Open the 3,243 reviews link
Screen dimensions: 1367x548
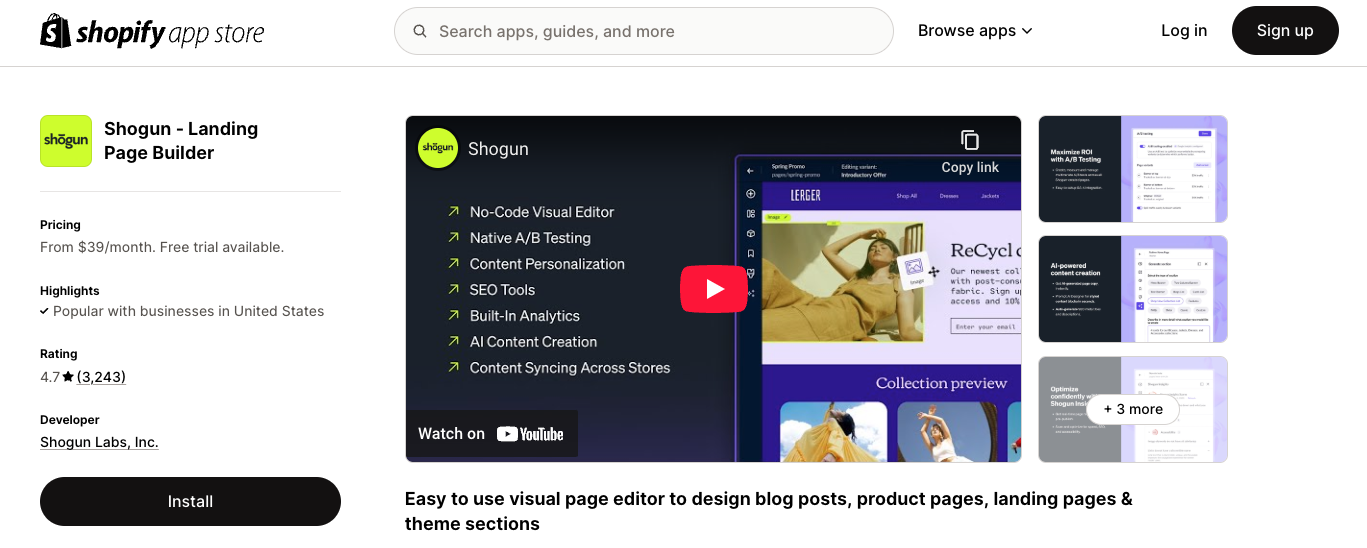[101, 377]
